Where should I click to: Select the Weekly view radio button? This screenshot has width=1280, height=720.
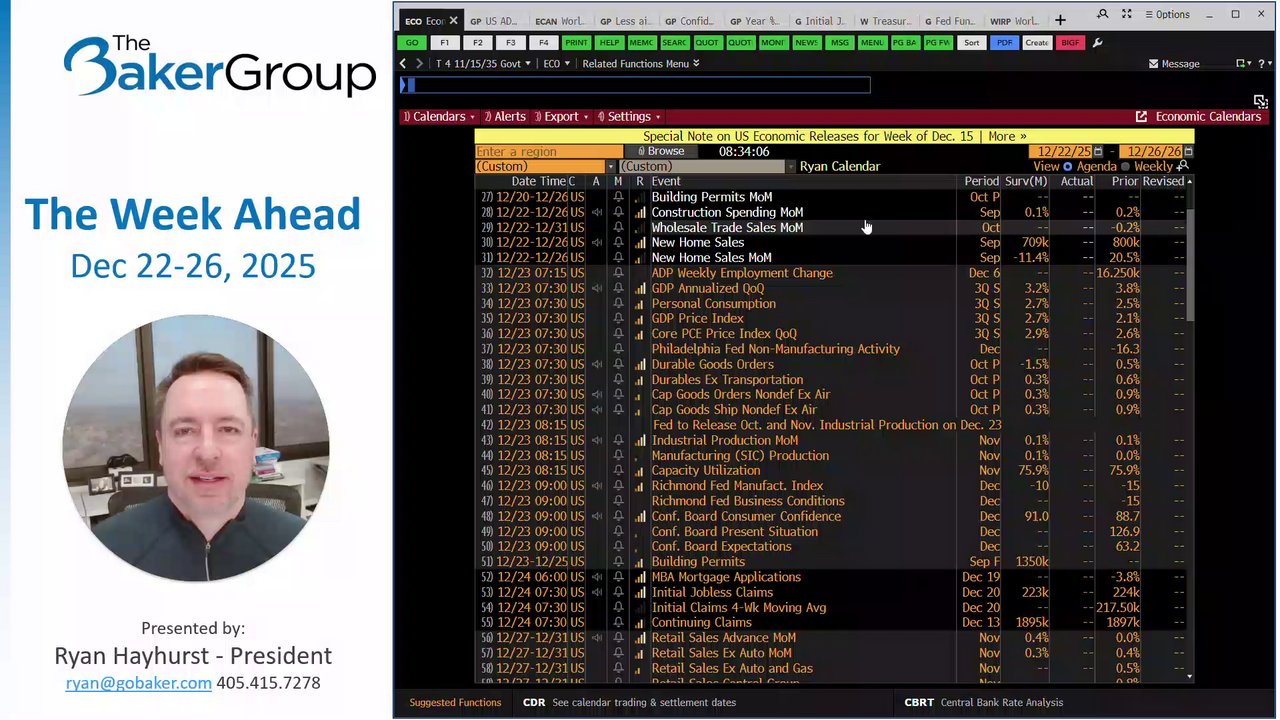tap(1126, 166)
